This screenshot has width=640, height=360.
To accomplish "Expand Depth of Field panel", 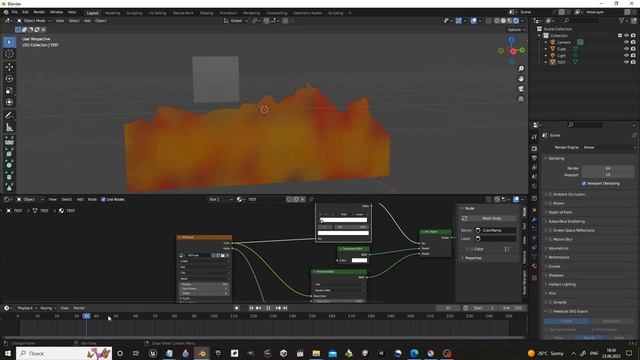I will coord(559,212).
